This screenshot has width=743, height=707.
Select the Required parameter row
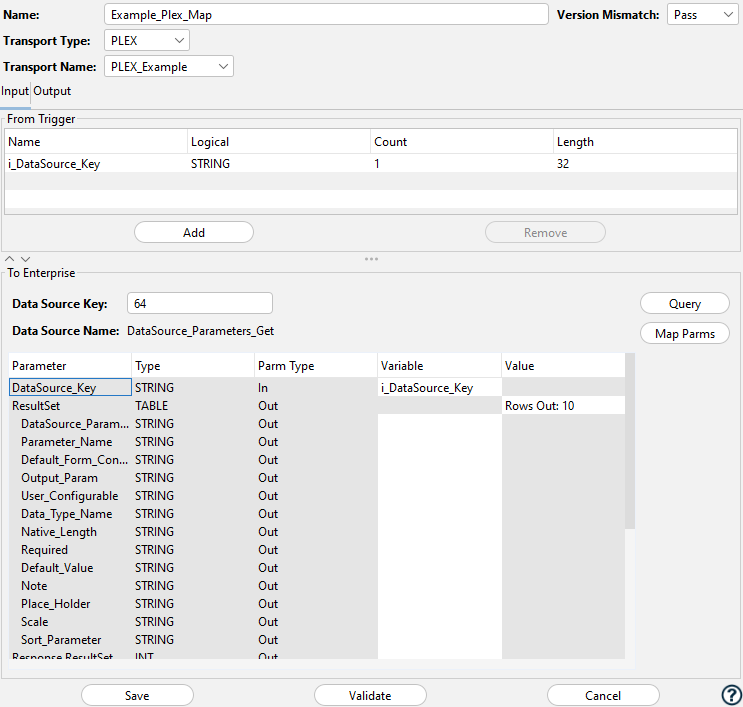317,549
